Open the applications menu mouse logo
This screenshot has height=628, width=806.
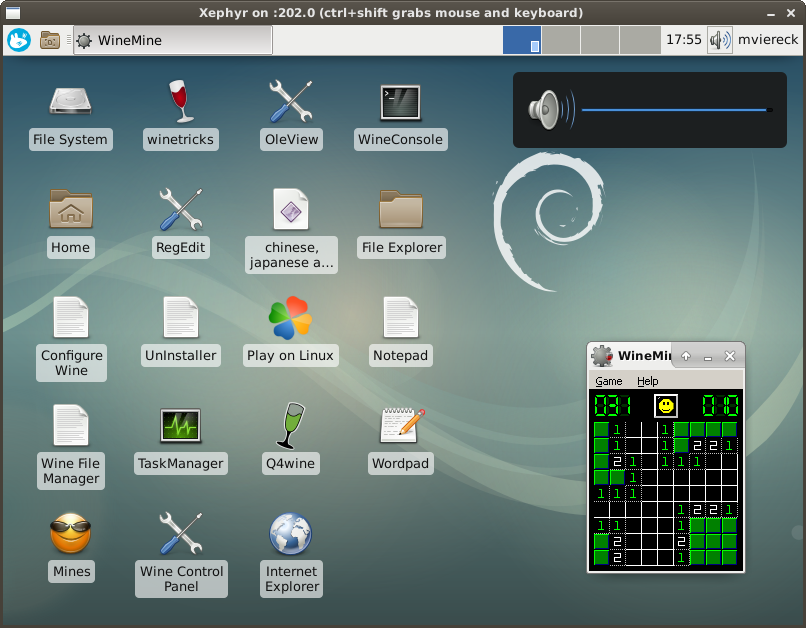click(19, 40)
